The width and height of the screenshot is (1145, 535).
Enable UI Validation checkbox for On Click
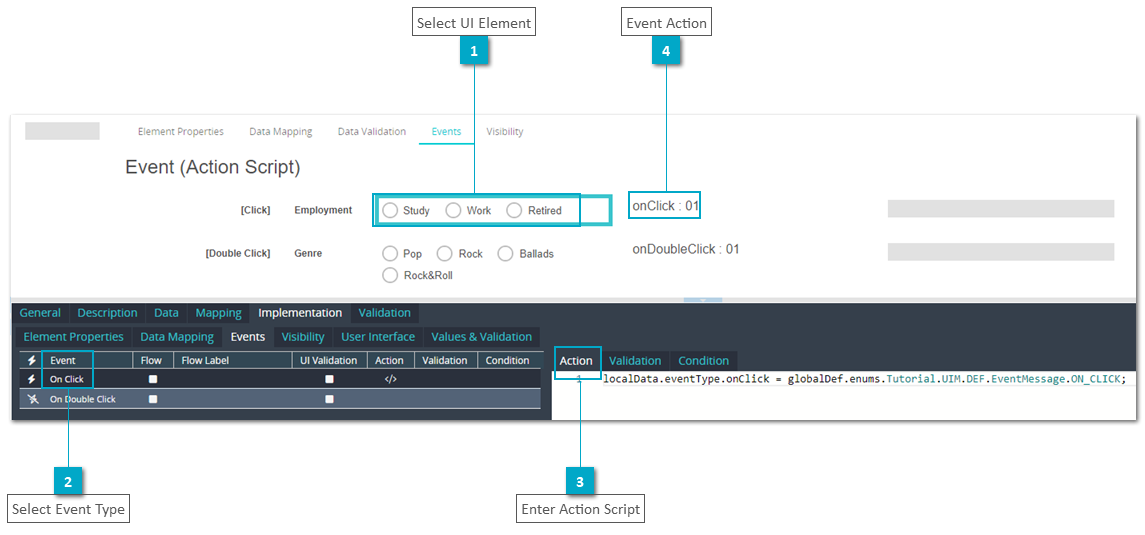329,380
